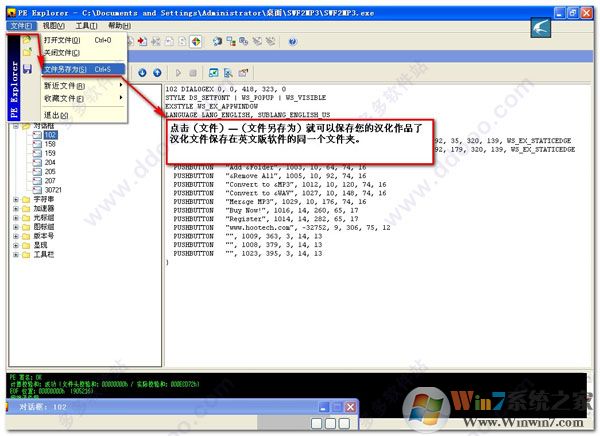The width and height of the screenshot is (600, 436).
Task: Open the 收藏文件 favorites submenu
Action: (66, 99)
